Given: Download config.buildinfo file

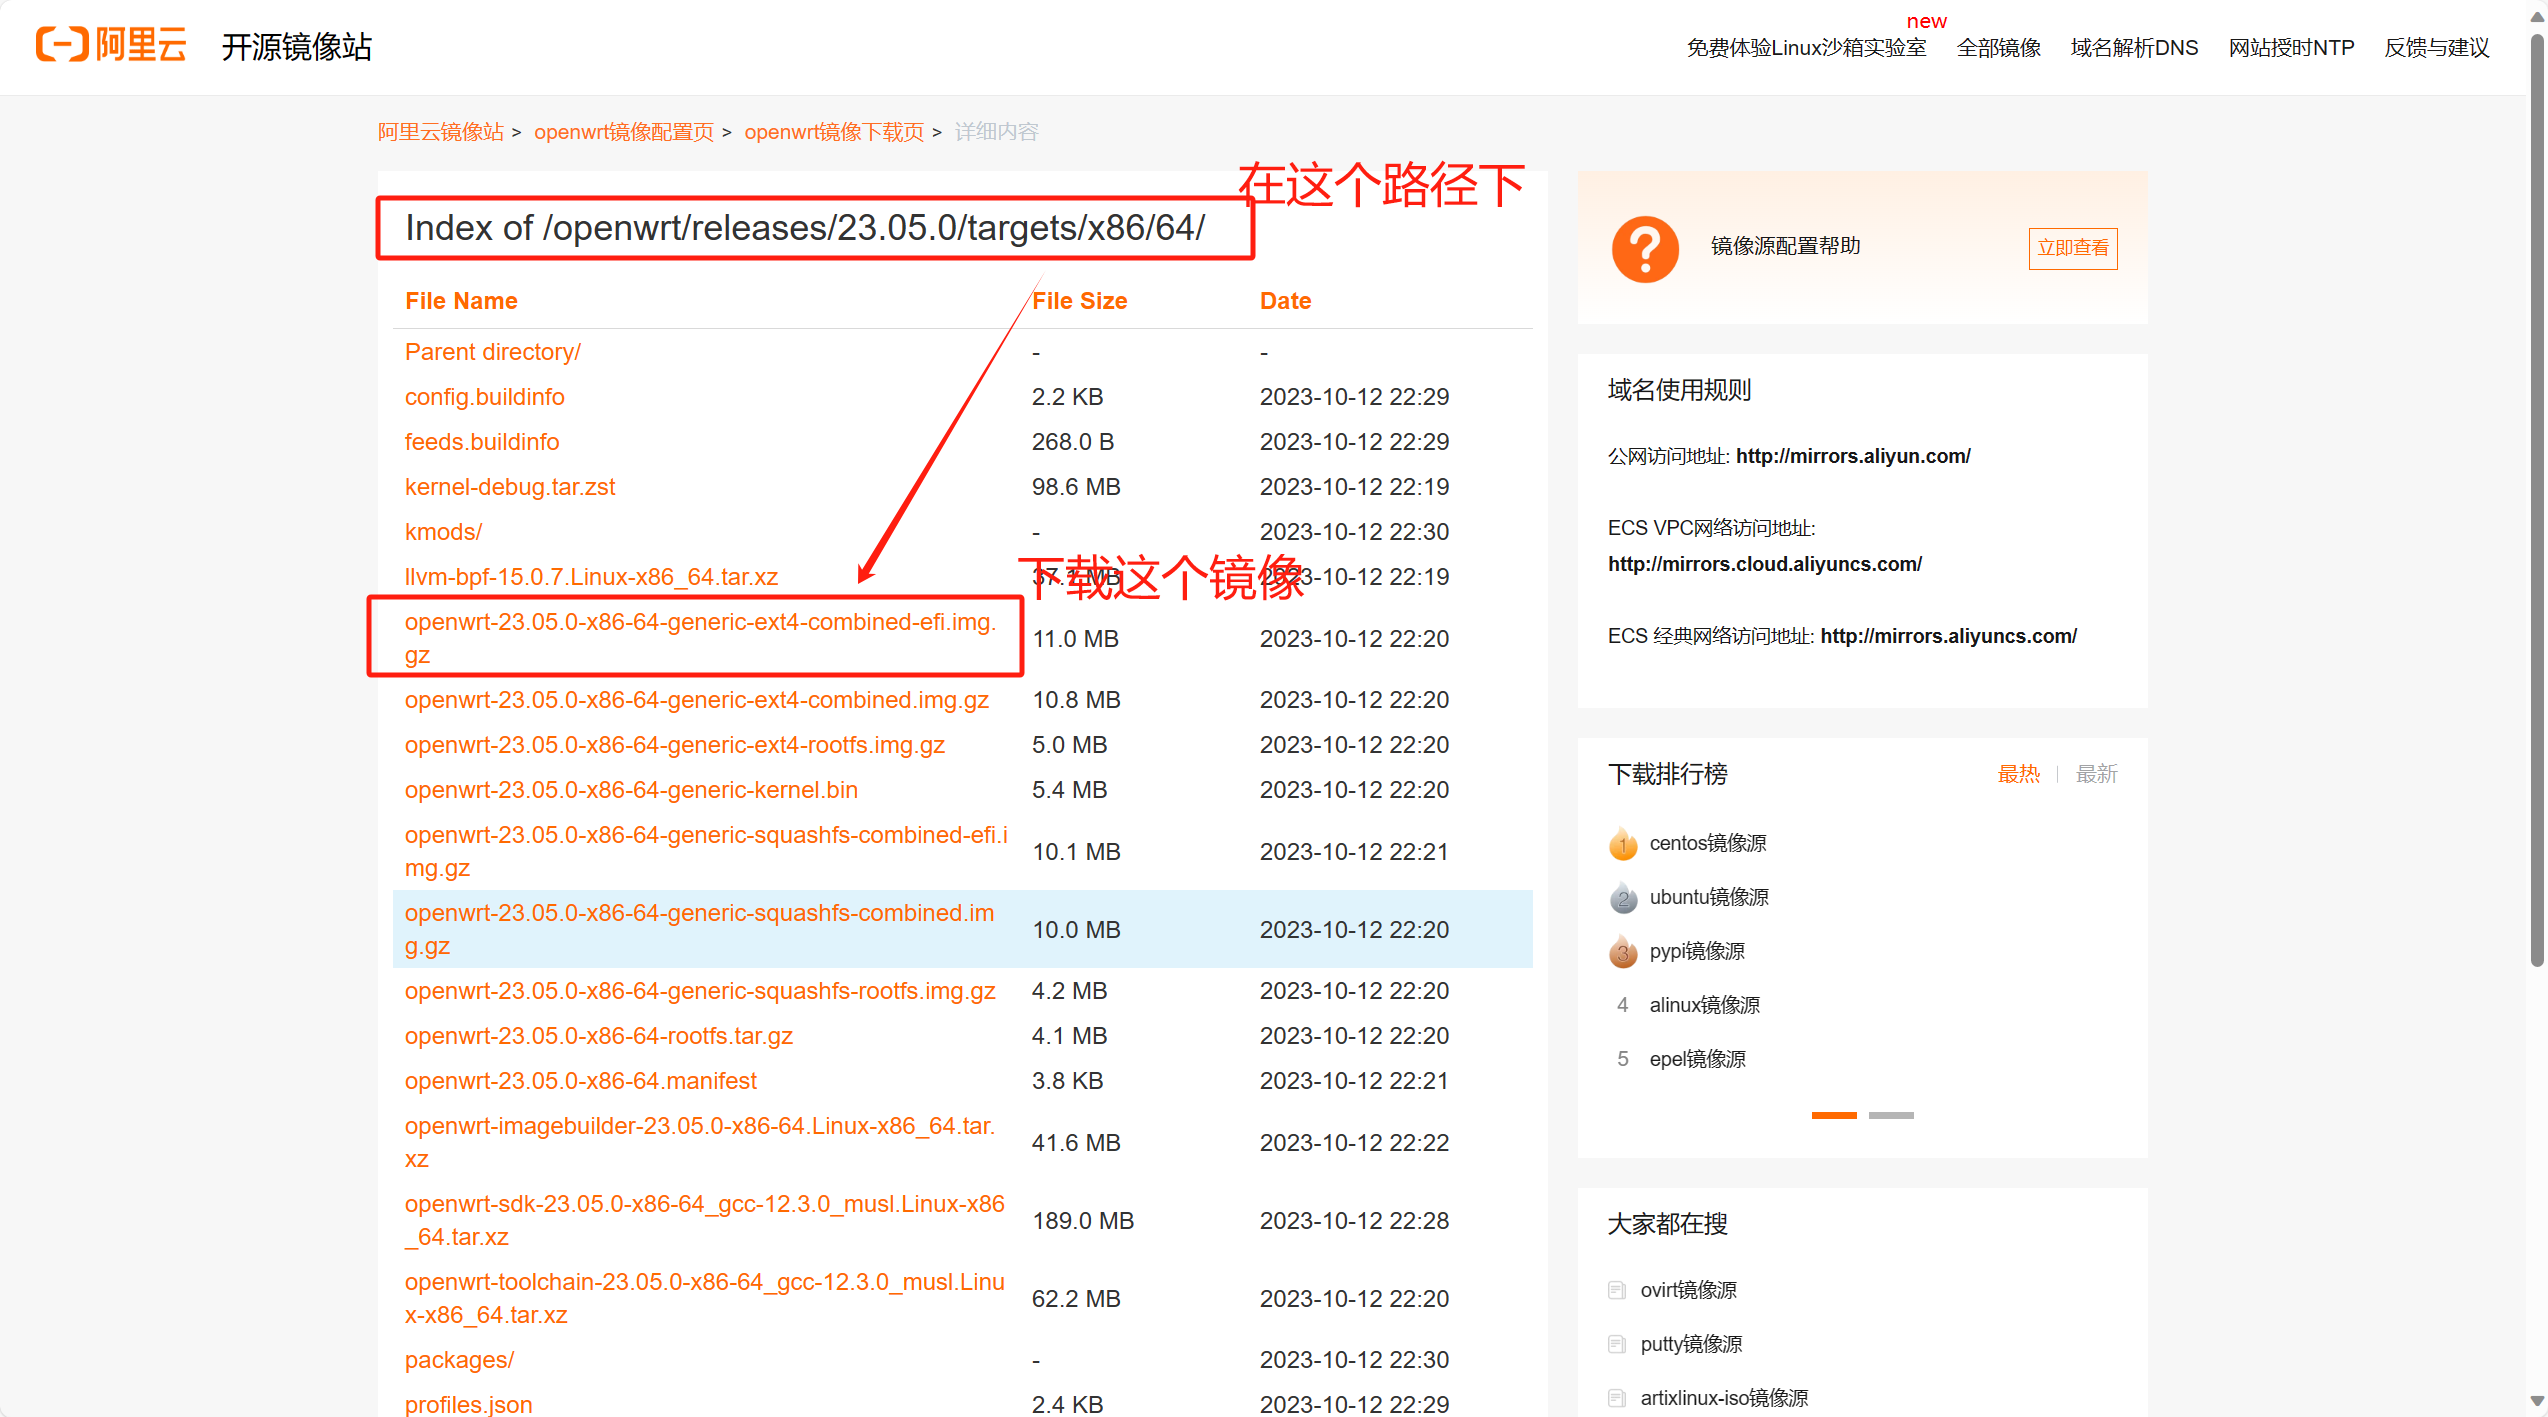Looking at the screenshot, I should [x=484, y=397].
